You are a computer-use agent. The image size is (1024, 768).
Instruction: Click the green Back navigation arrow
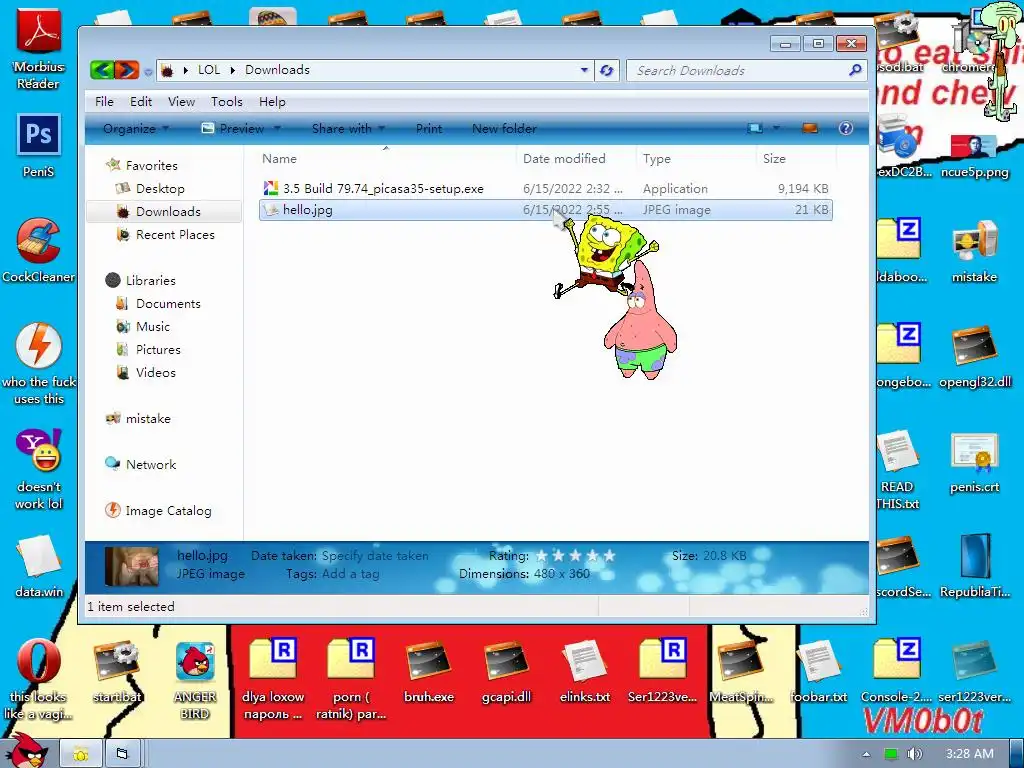click(x=102, y=70)
